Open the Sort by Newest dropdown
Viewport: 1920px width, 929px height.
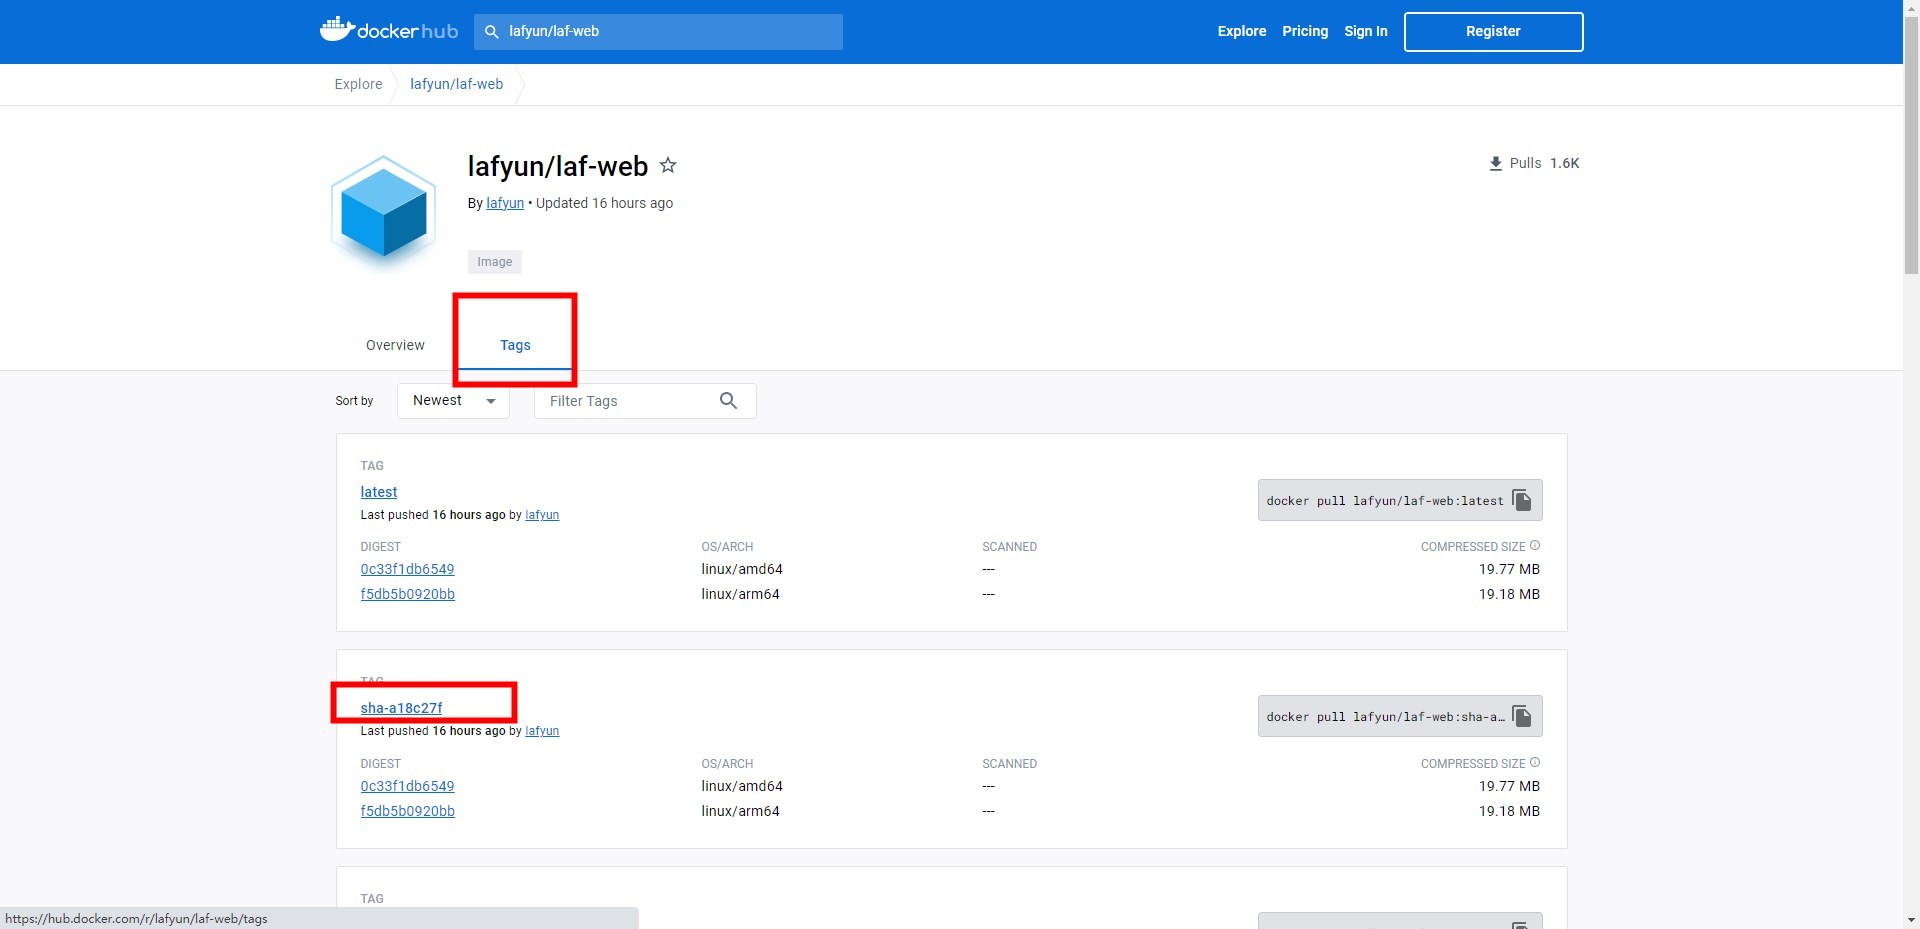(453, 400)
